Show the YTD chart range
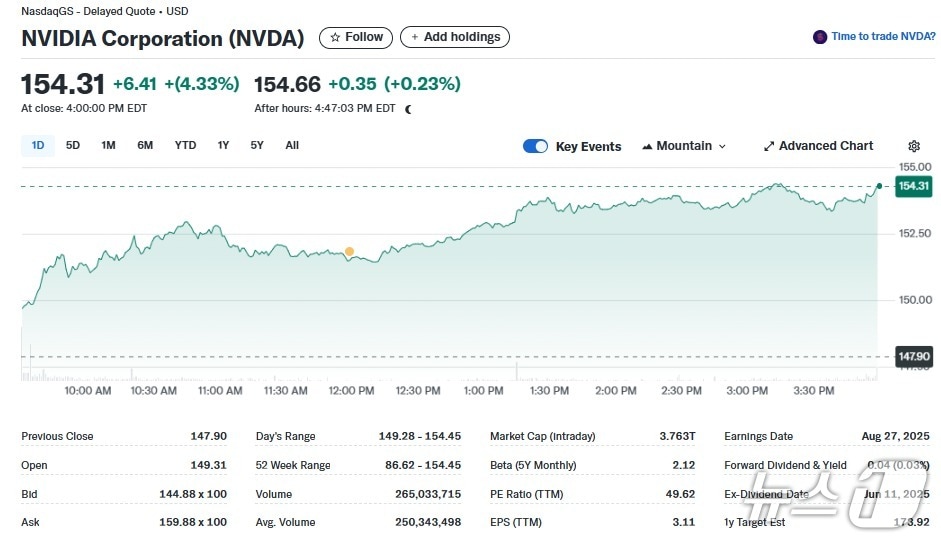Screen dimensions: 941x542 (185, 145)
